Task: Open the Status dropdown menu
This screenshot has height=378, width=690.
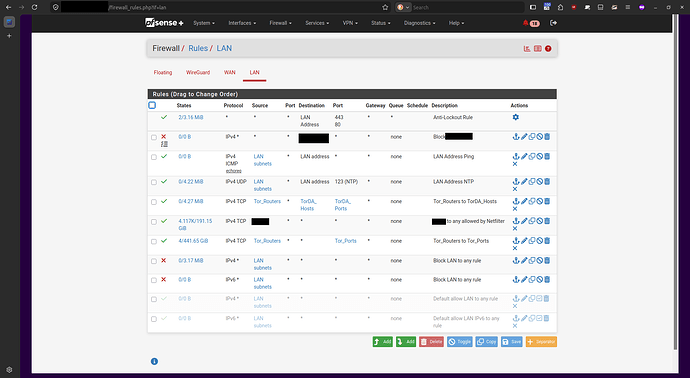Action: click(x=380, y=23)
